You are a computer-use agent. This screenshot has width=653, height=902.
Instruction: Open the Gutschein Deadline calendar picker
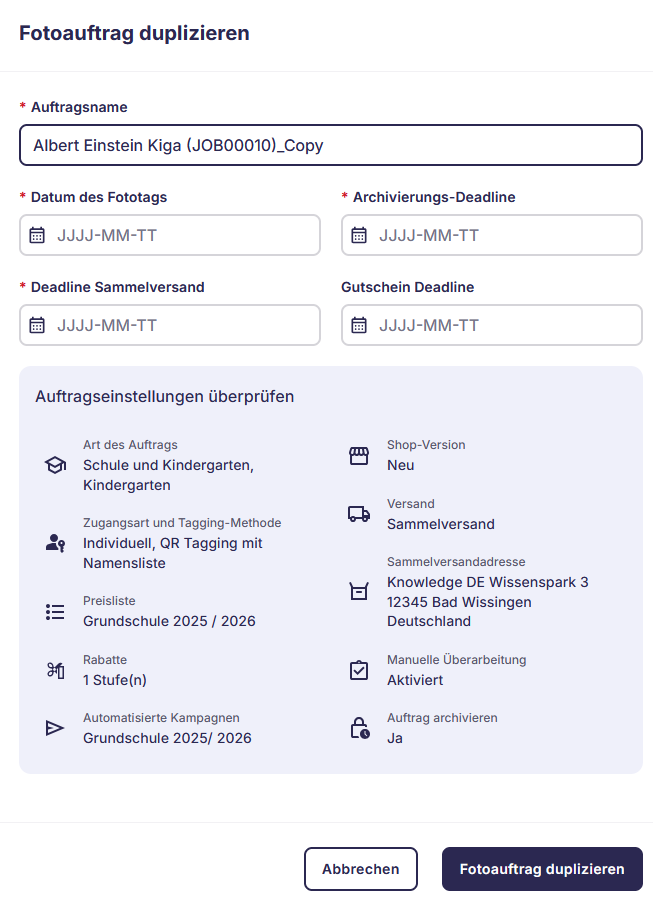coord(362,325)
